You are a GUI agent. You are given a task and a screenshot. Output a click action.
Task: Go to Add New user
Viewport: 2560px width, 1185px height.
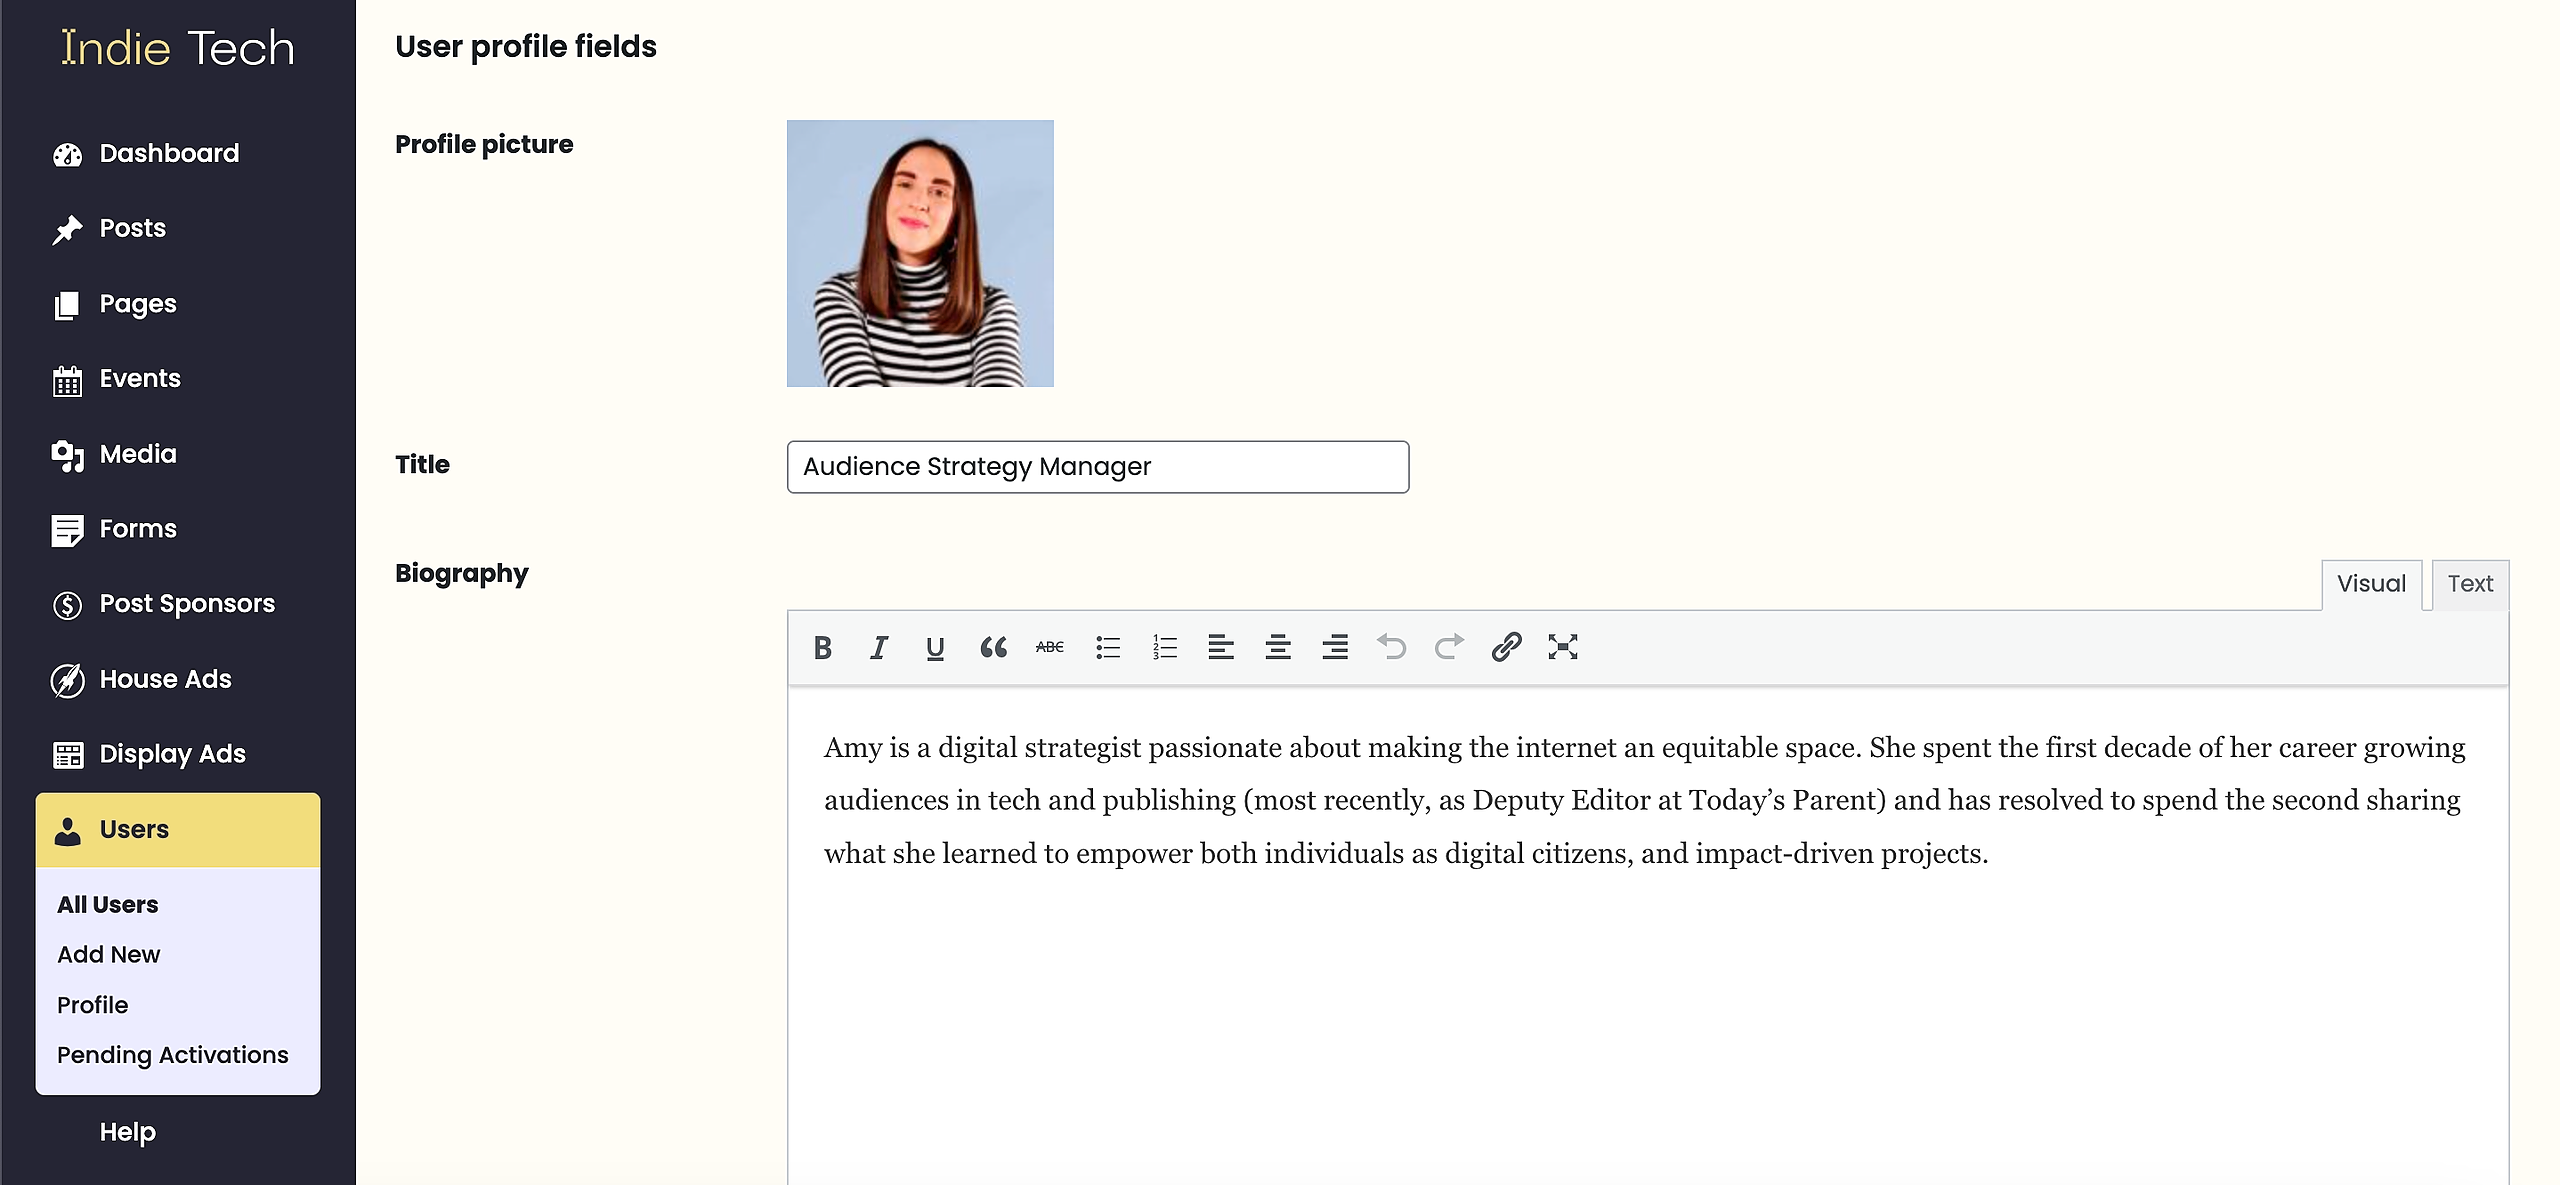tap(108, 954)
